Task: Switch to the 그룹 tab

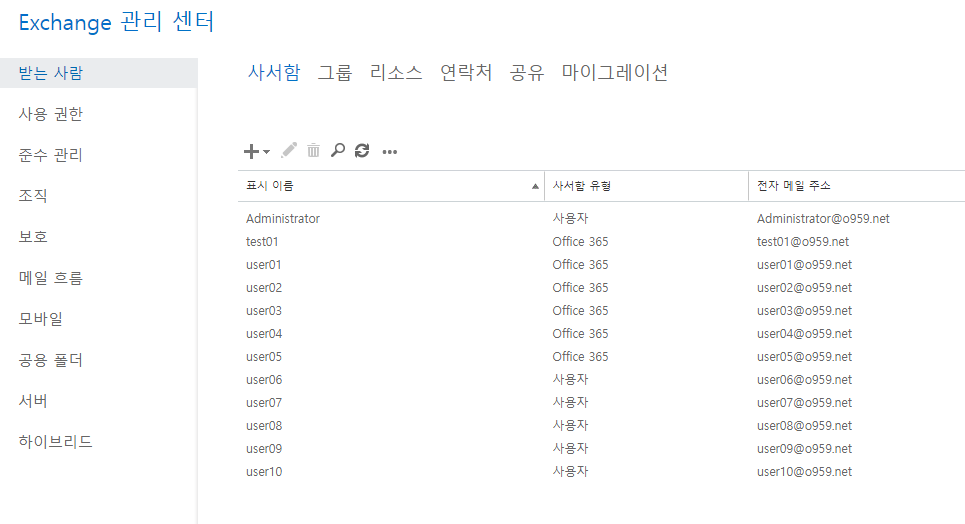Action: pyautogui.click(x=335, y=73)
